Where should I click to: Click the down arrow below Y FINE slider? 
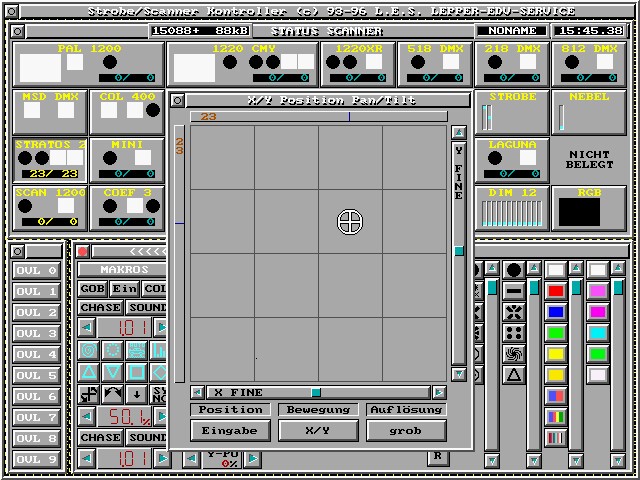tap(459, 373)
